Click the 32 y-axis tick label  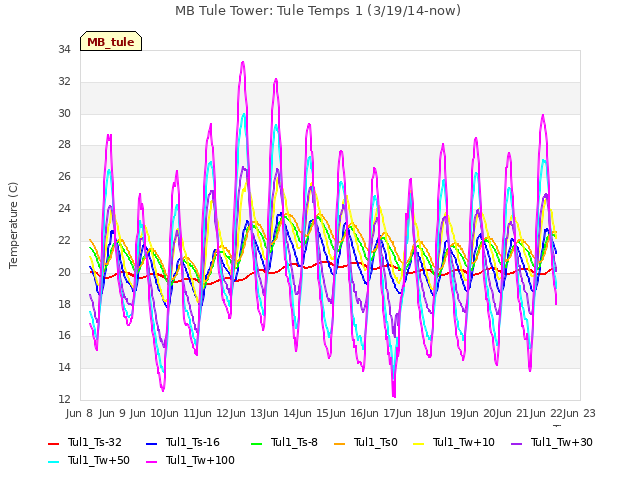(64, 81)
